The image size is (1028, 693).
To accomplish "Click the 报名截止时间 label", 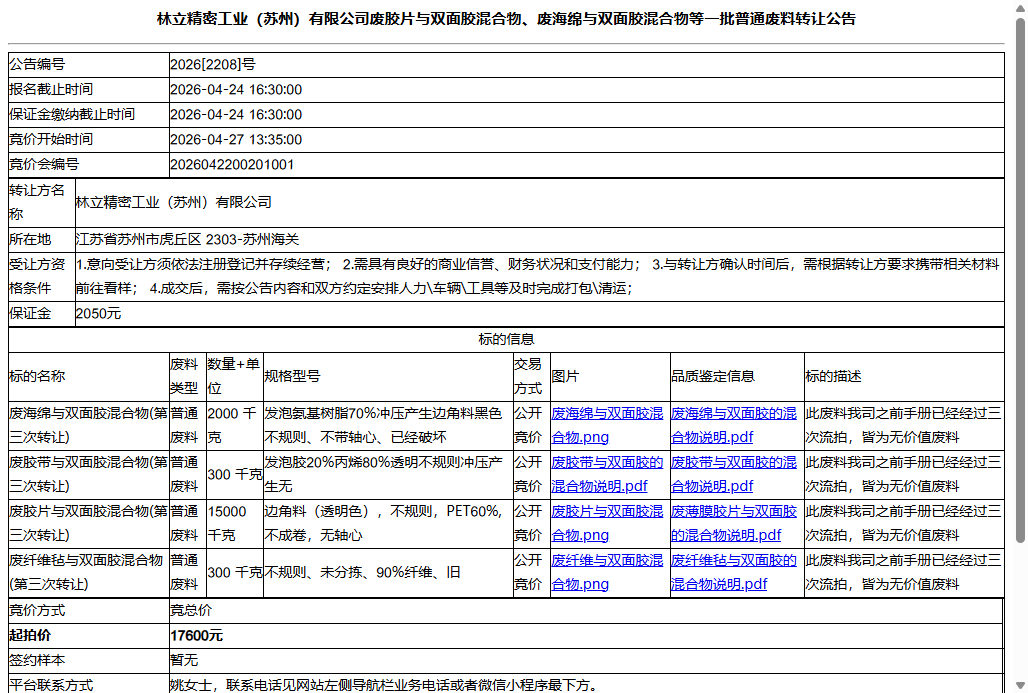I will tap(51, 90).
